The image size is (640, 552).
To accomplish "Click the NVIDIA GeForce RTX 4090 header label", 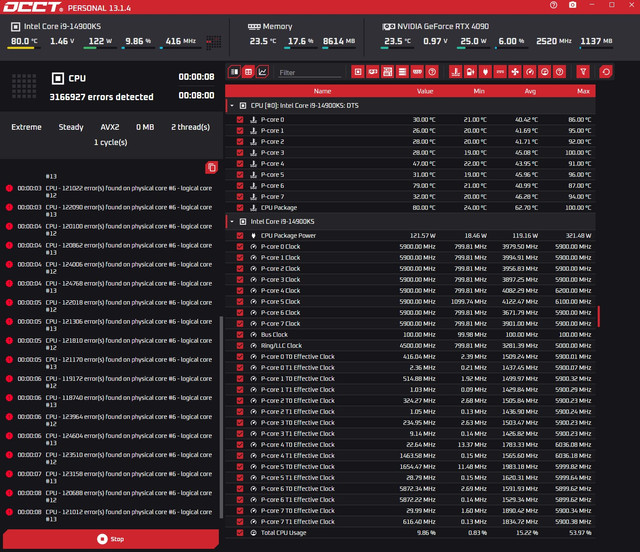I will [x=443, y=27].
